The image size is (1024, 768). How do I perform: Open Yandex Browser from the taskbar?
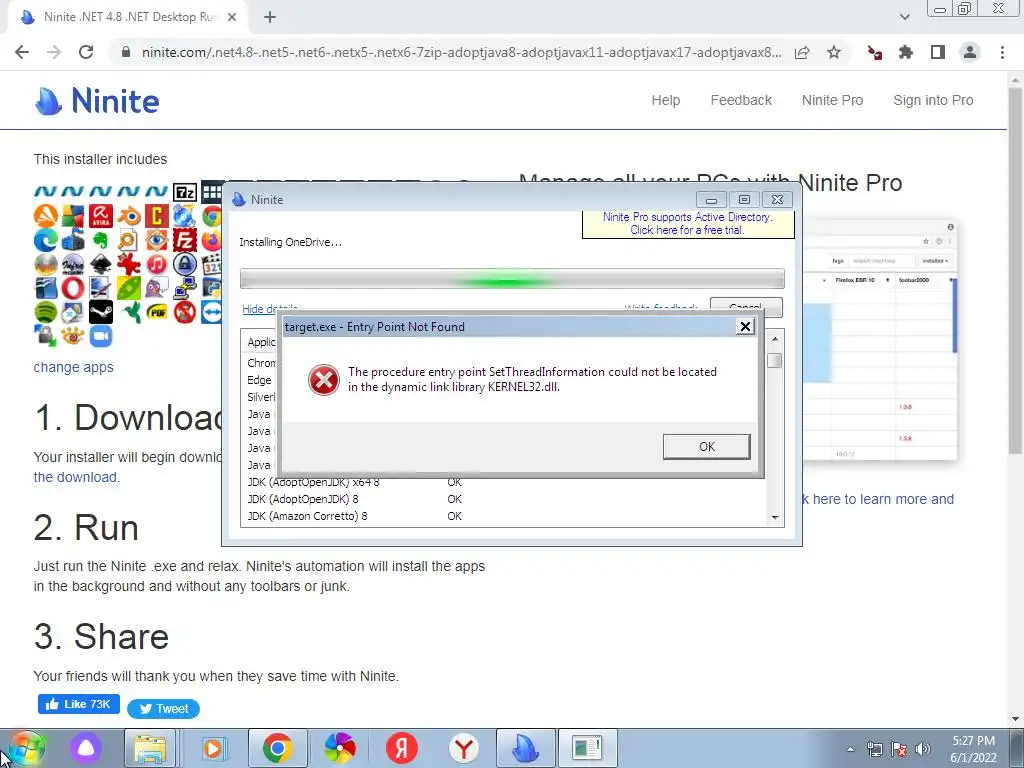tap(464, 748)
